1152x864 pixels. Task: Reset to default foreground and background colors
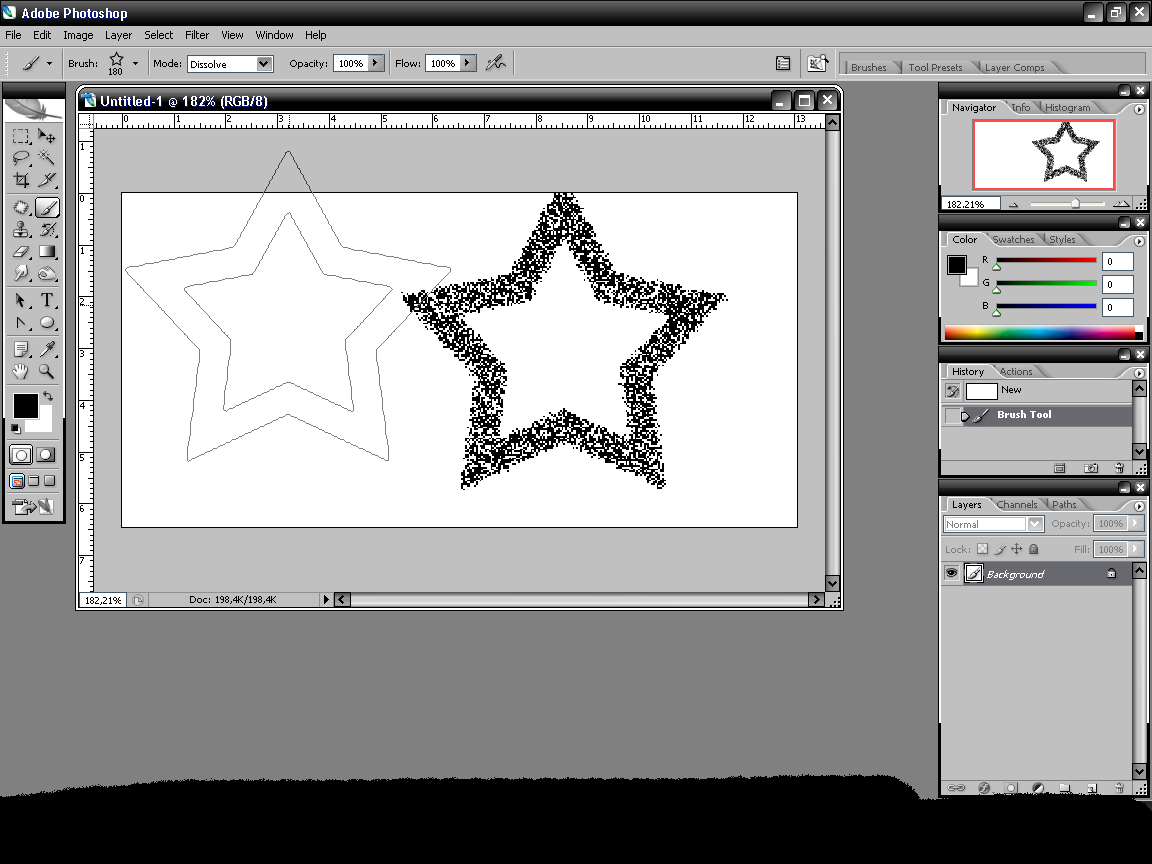point(15,428)
